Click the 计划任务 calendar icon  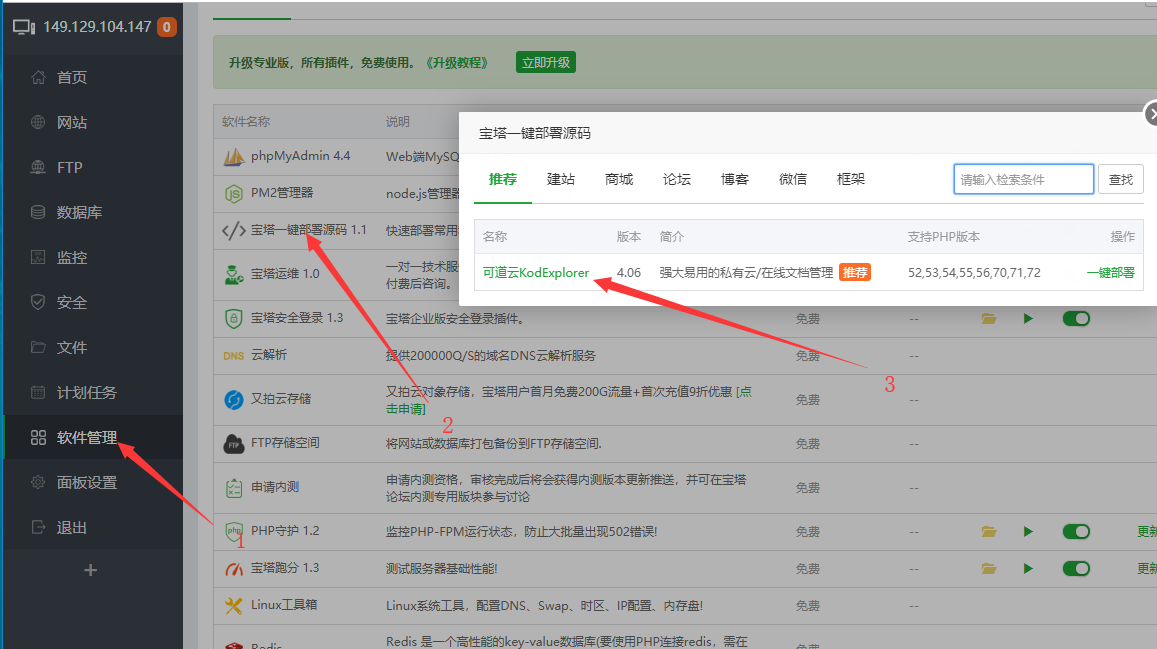coord(38,392)
